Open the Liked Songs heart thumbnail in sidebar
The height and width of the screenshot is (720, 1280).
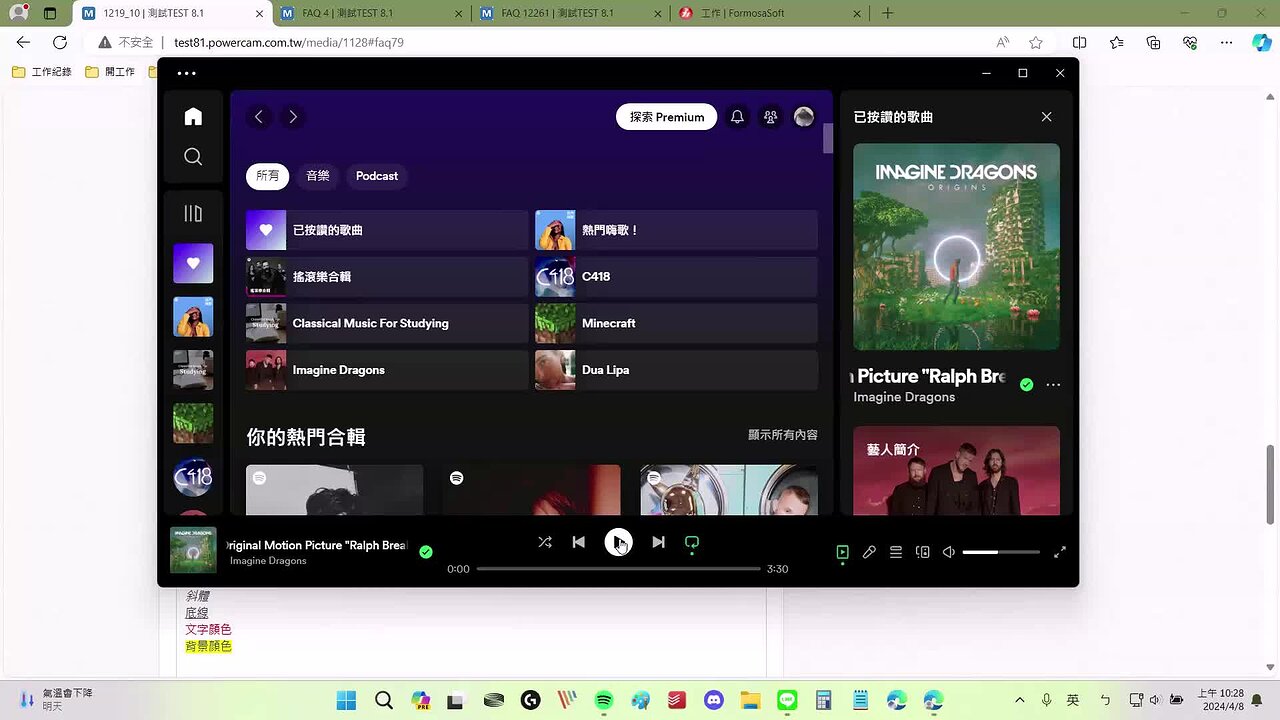[193, 264]
